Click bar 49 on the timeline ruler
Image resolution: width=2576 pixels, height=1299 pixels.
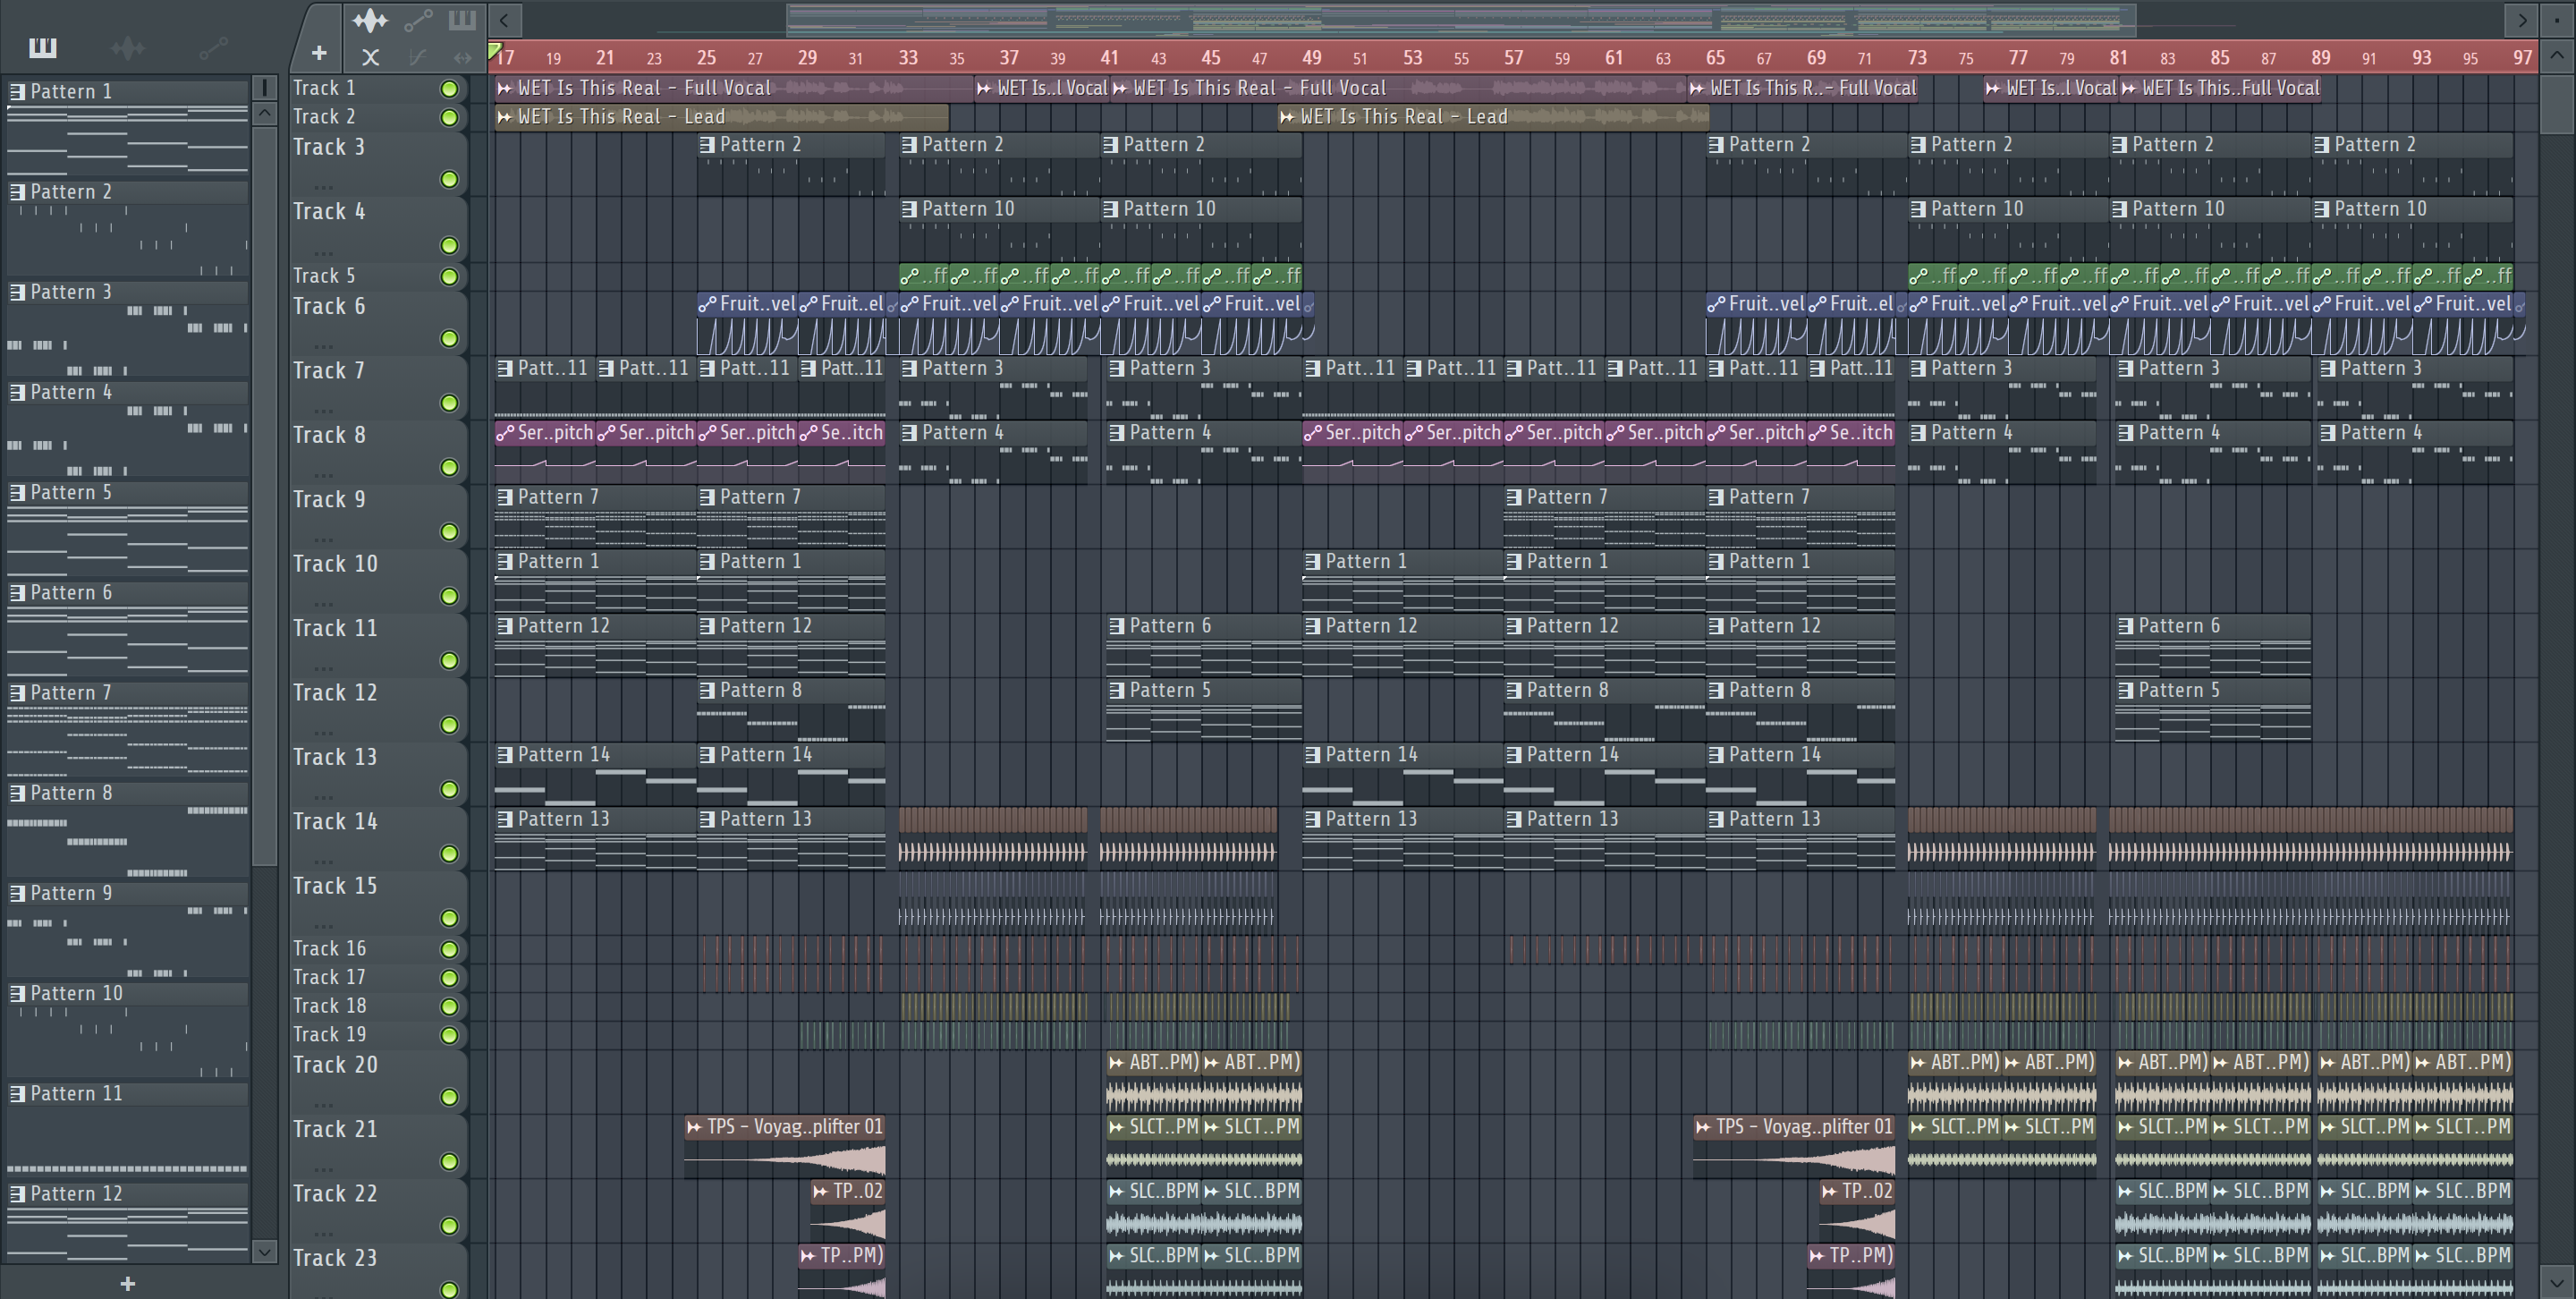pyautogui.click(x=1311, y=58)
